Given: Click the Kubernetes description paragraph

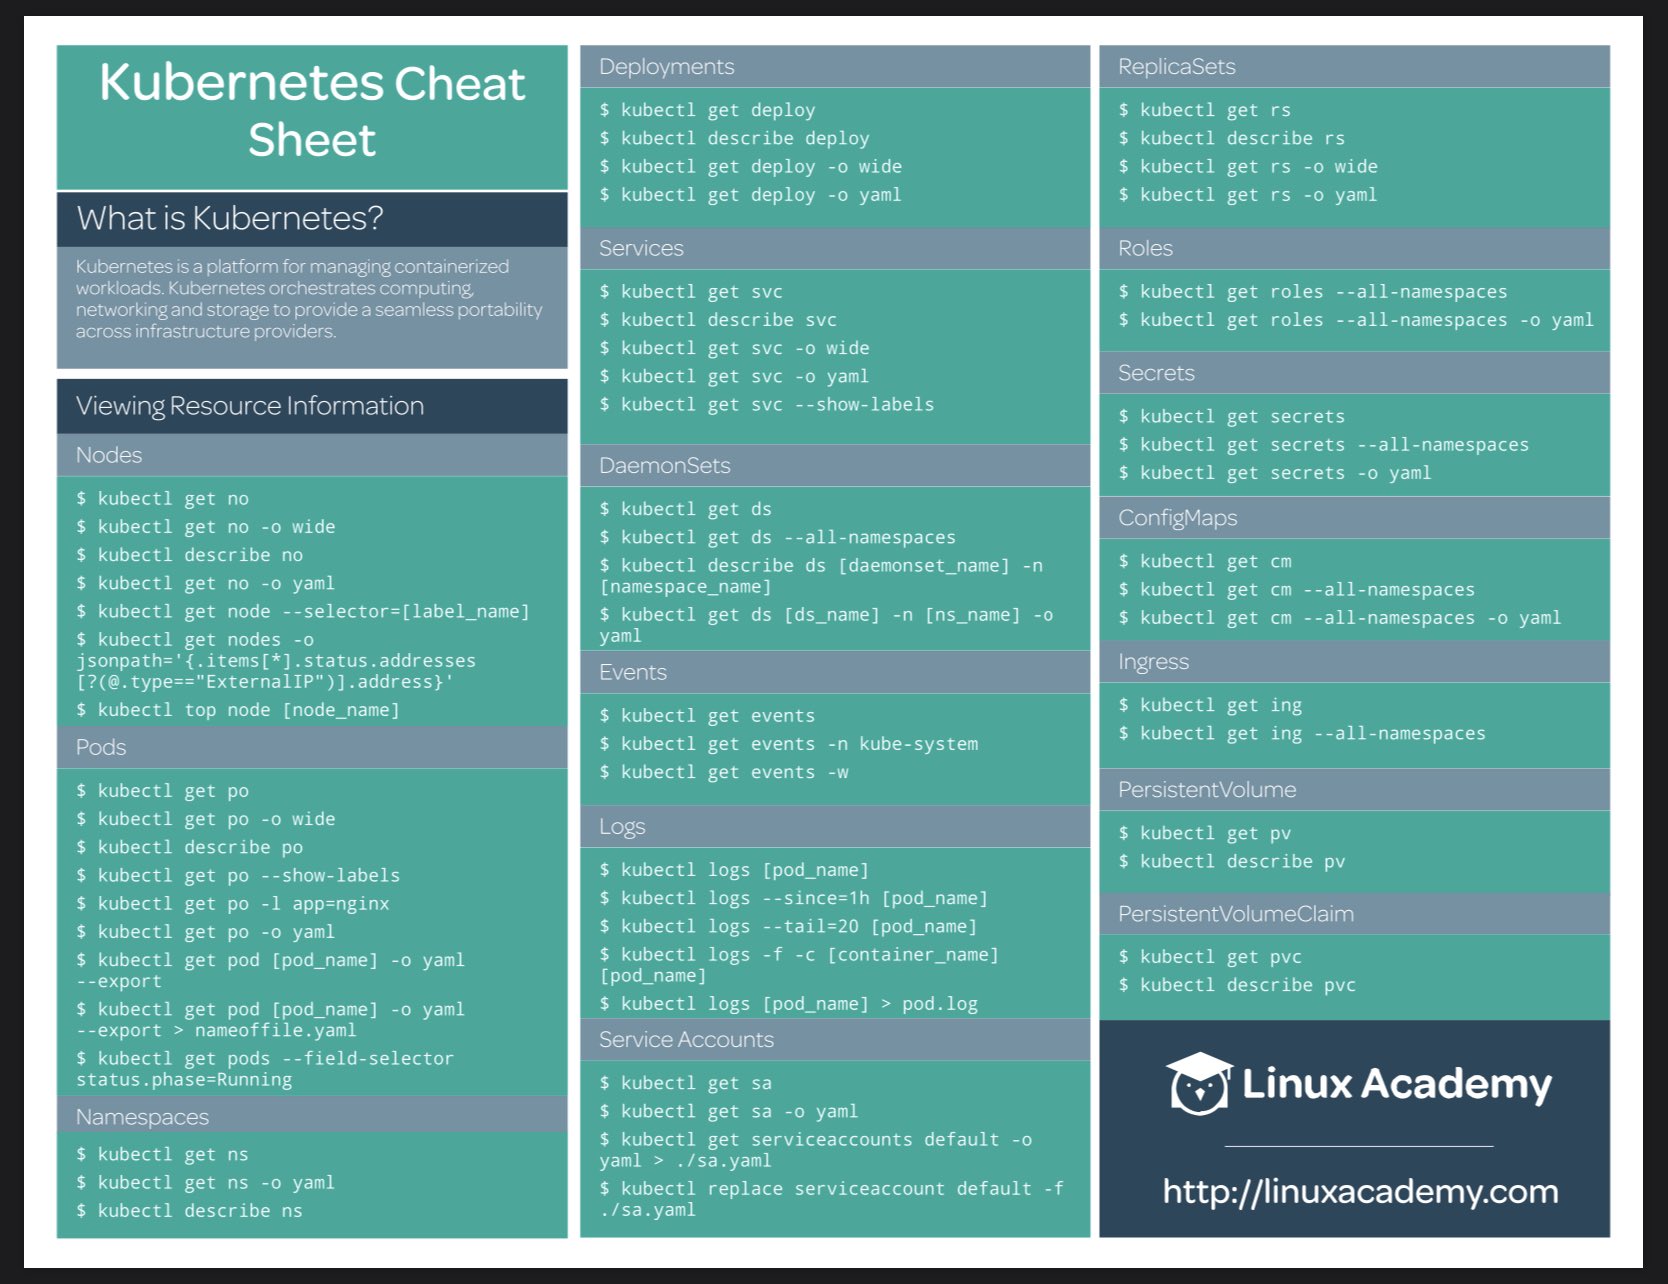Looking at the screenshot, I should [x=309, y=299].
